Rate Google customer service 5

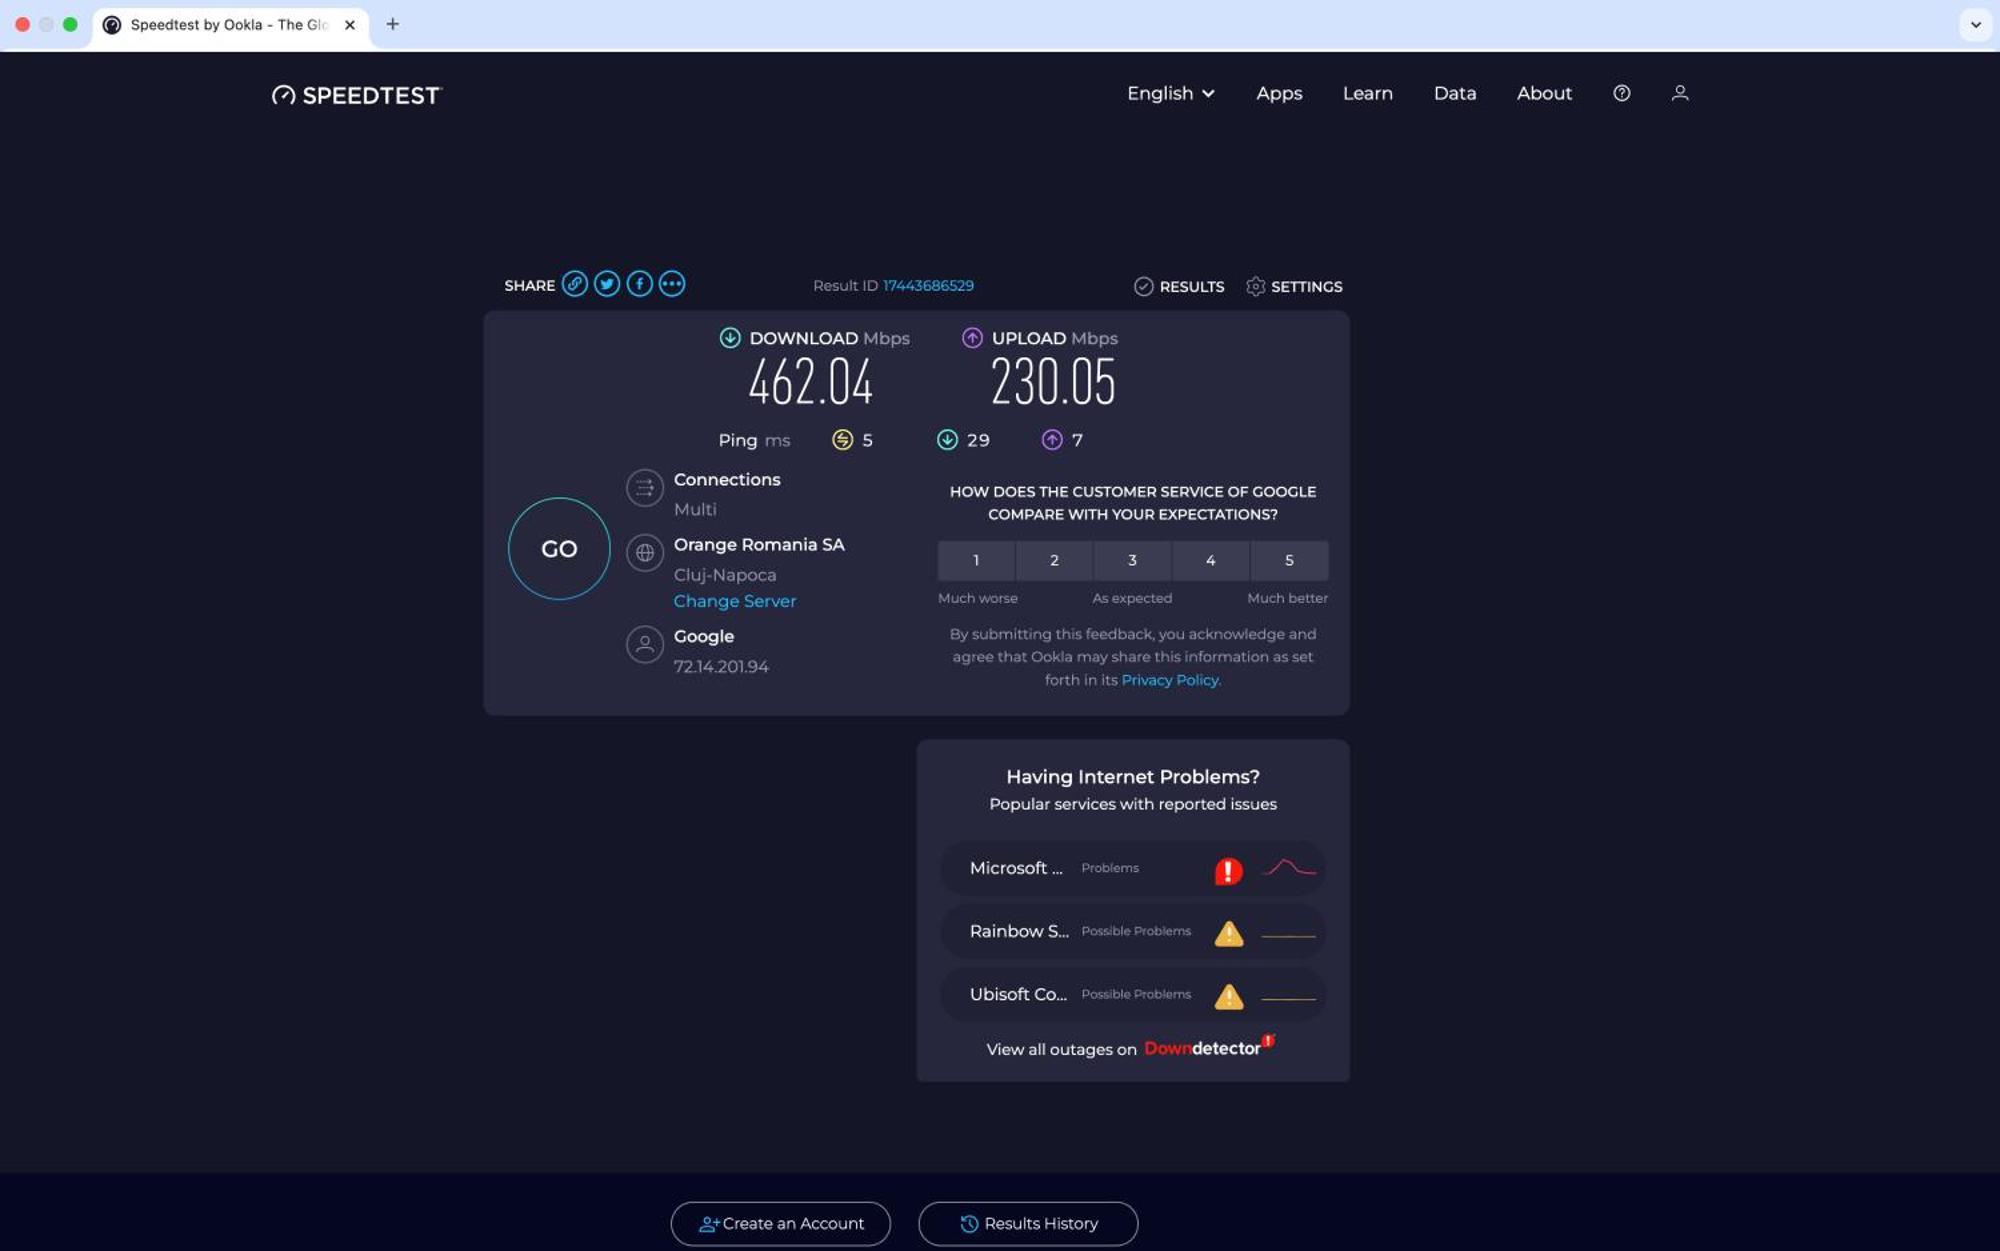point(1289,560)
